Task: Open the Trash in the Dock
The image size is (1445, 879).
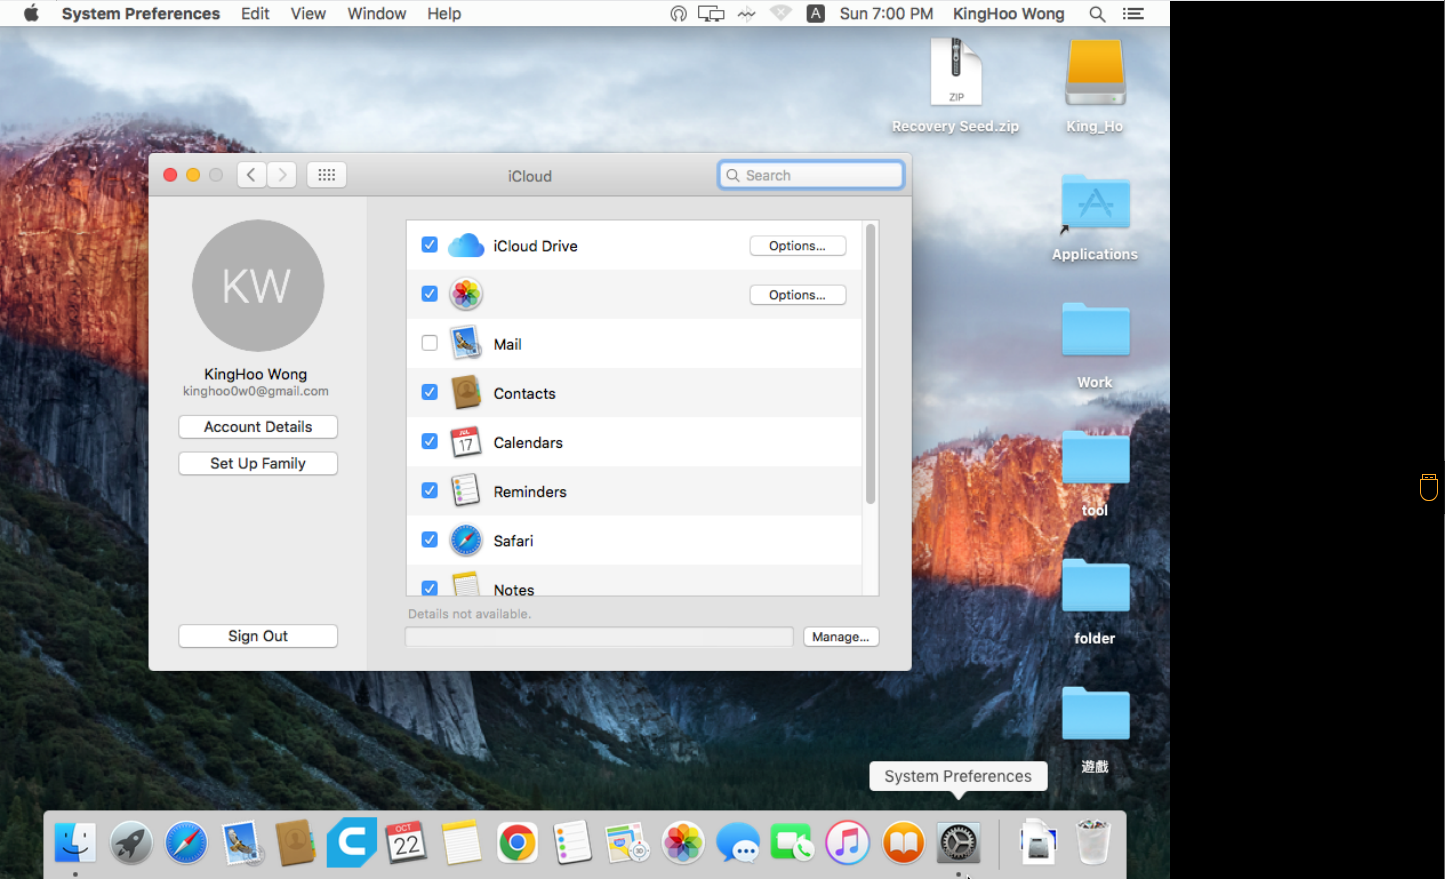Action: pos(1093,842)
